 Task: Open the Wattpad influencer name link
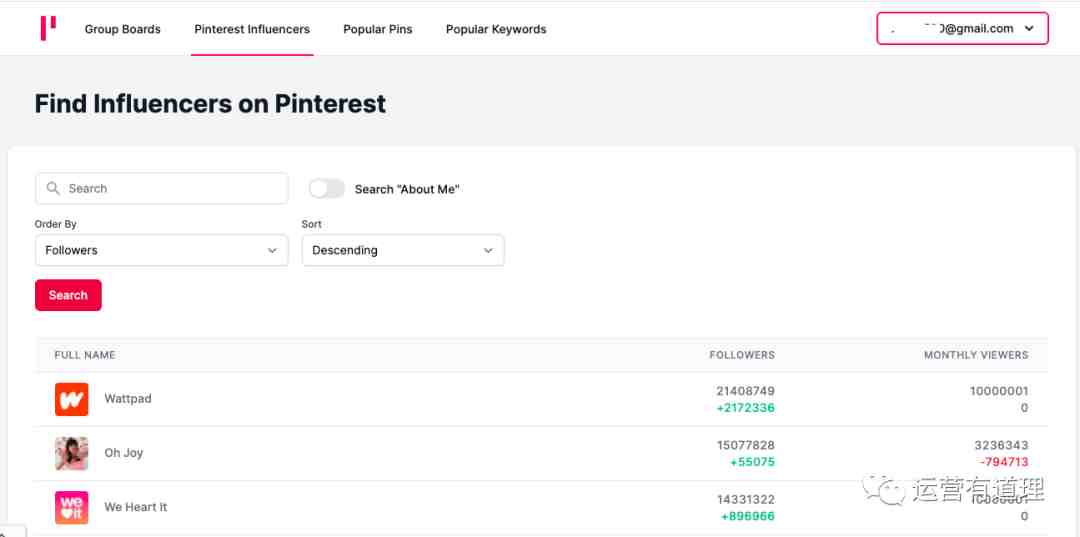[x=128, y=399]
